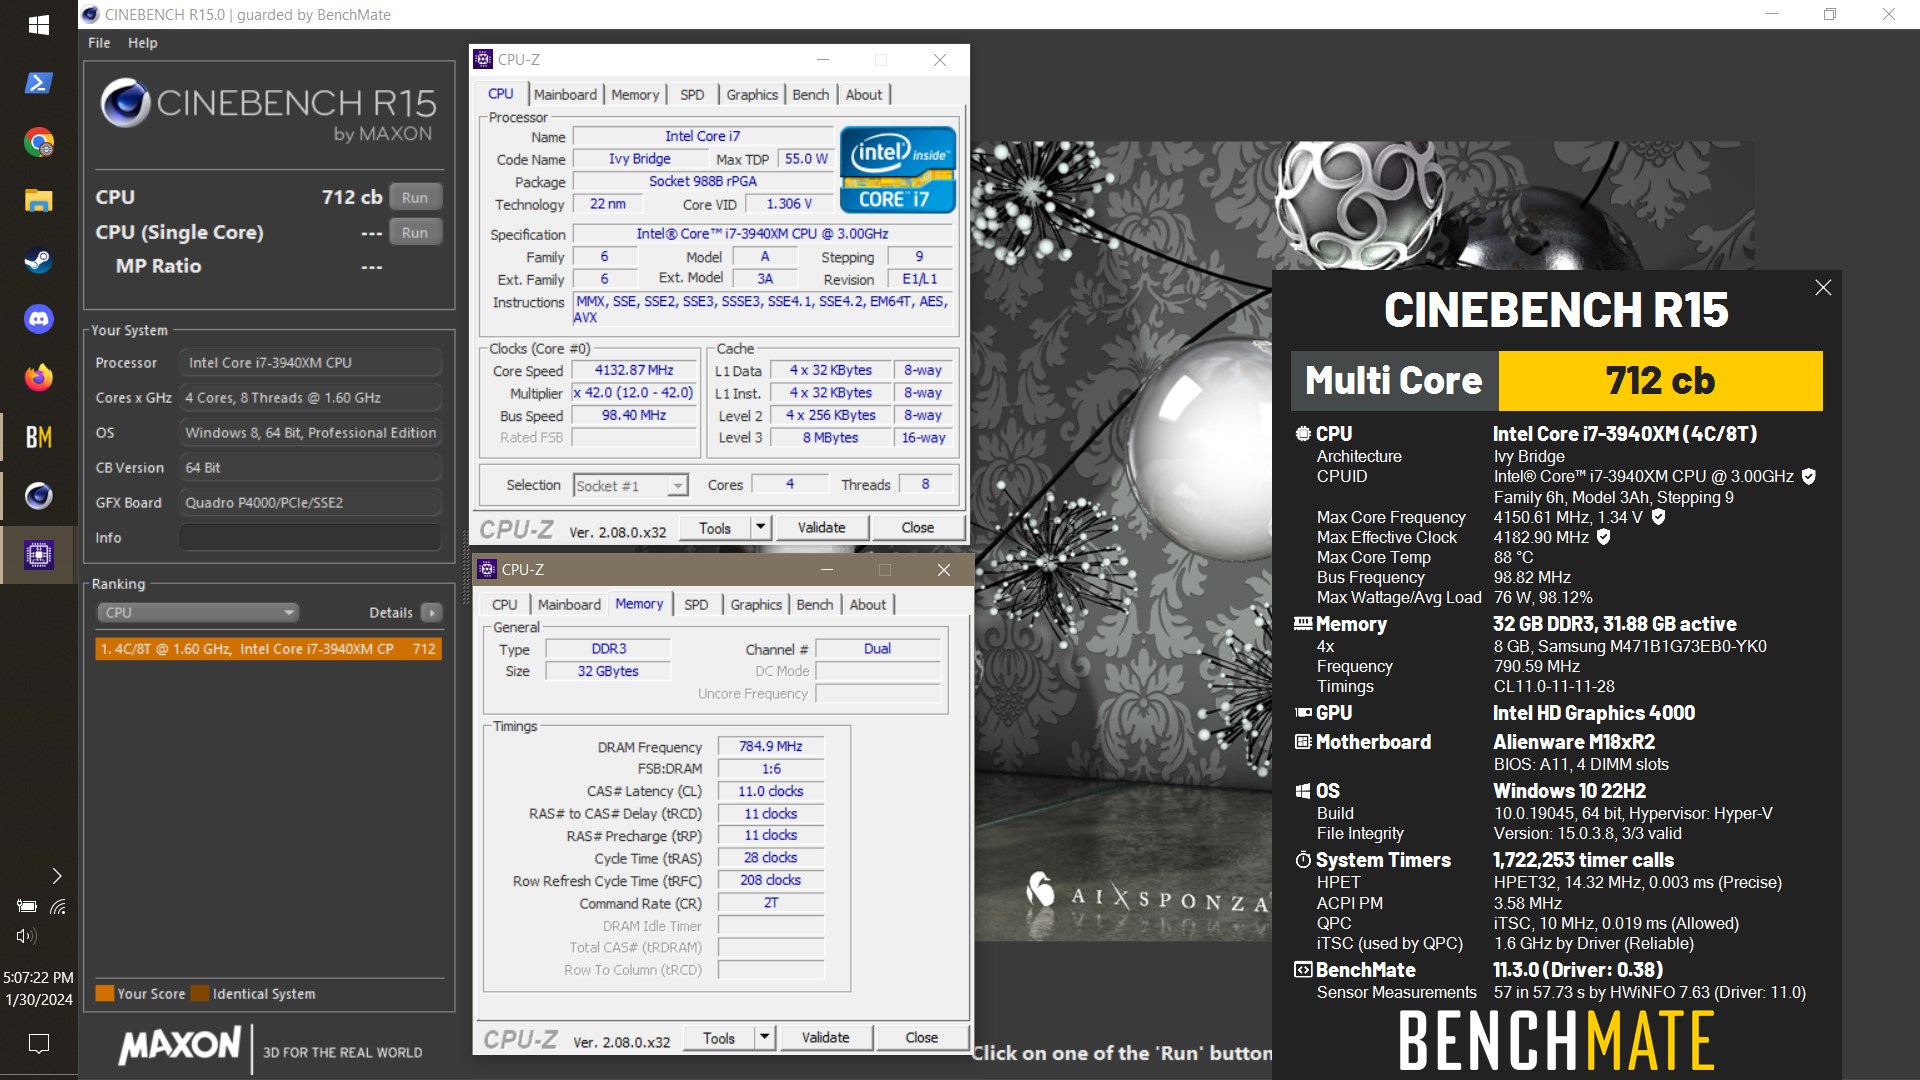Open the Windows Start menu
The width and height of the screenshot is (1920, 1080).
38,25
